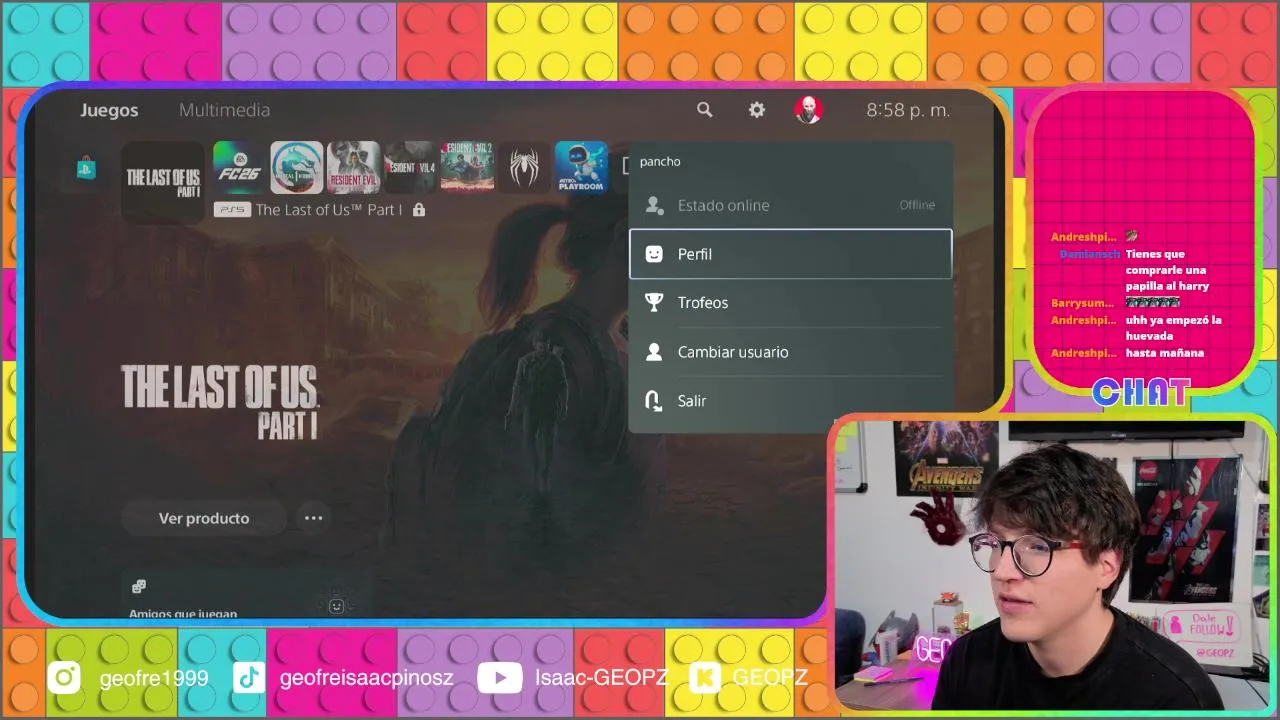Click the TikTok logo in the overlay

point(248,678)
